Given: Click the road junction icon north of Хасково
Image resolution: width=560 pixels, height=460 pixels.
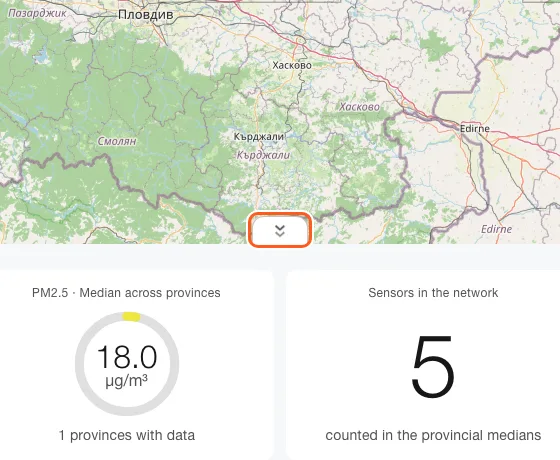Looking at the screenshot, I should 300,41.
